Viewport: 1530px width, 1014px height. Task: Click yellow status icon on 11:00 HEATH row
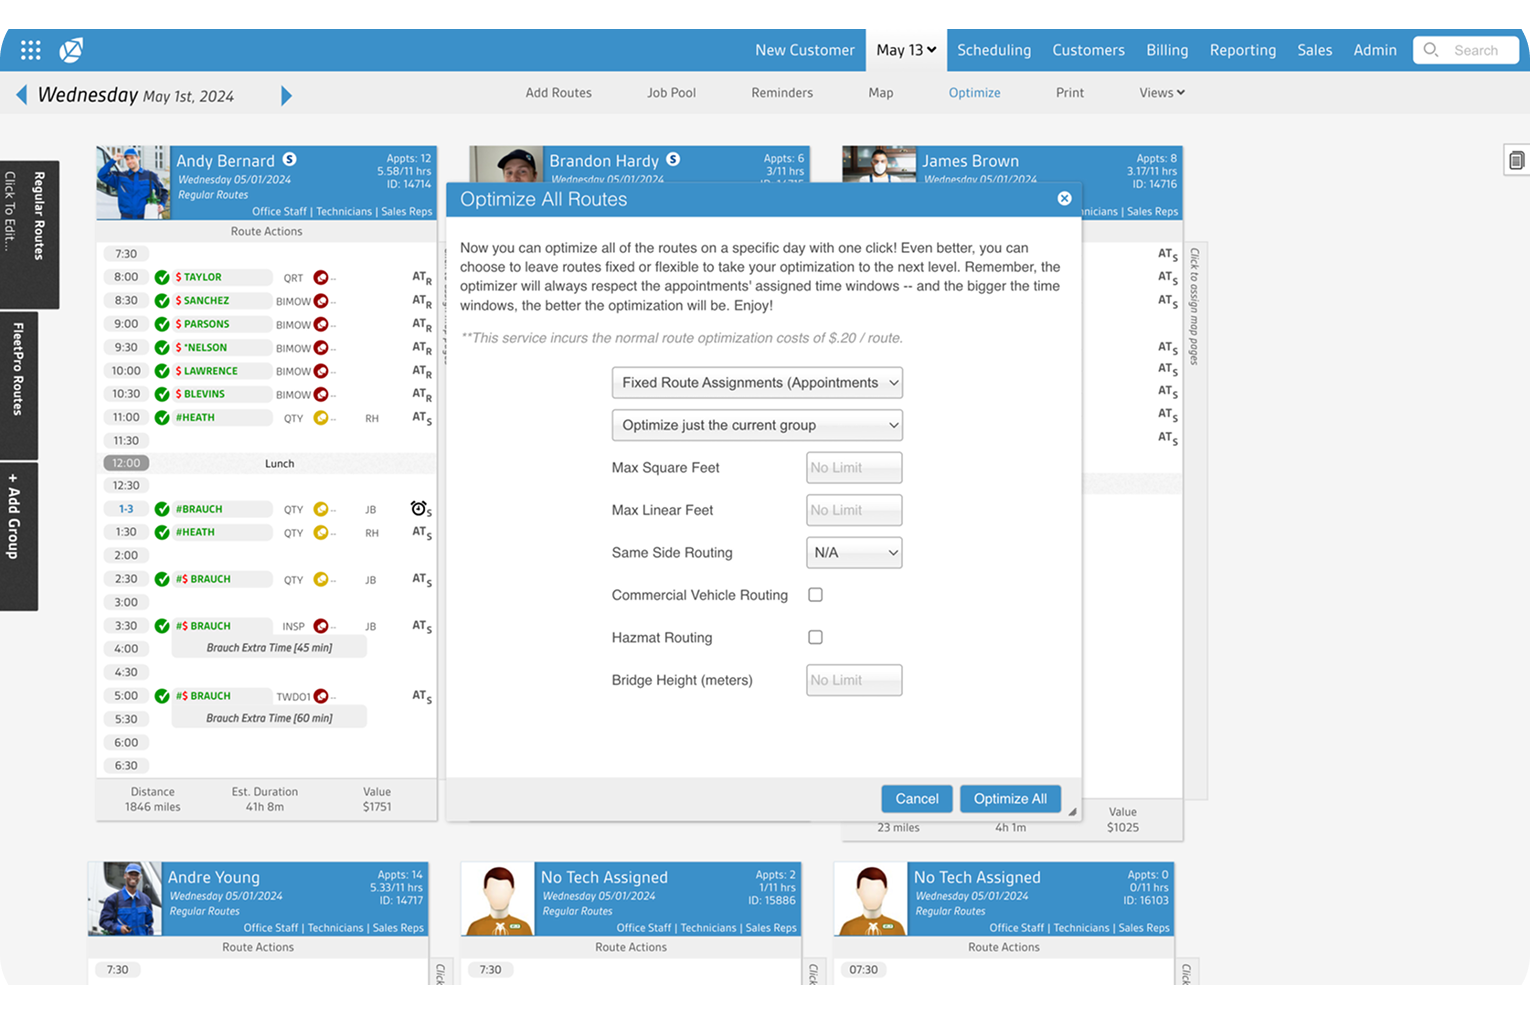[x=321, y=418]
